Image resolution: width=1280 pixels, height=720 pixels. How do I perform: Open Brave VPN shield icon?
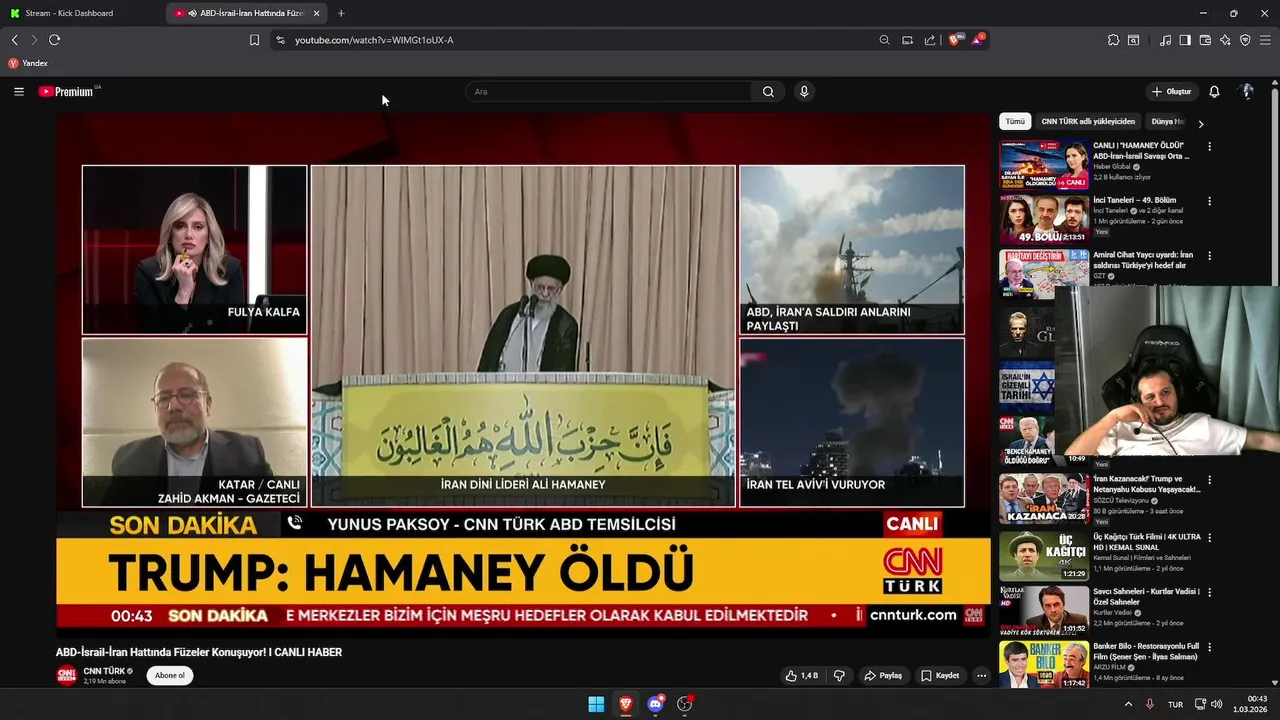click(1245, 40)
